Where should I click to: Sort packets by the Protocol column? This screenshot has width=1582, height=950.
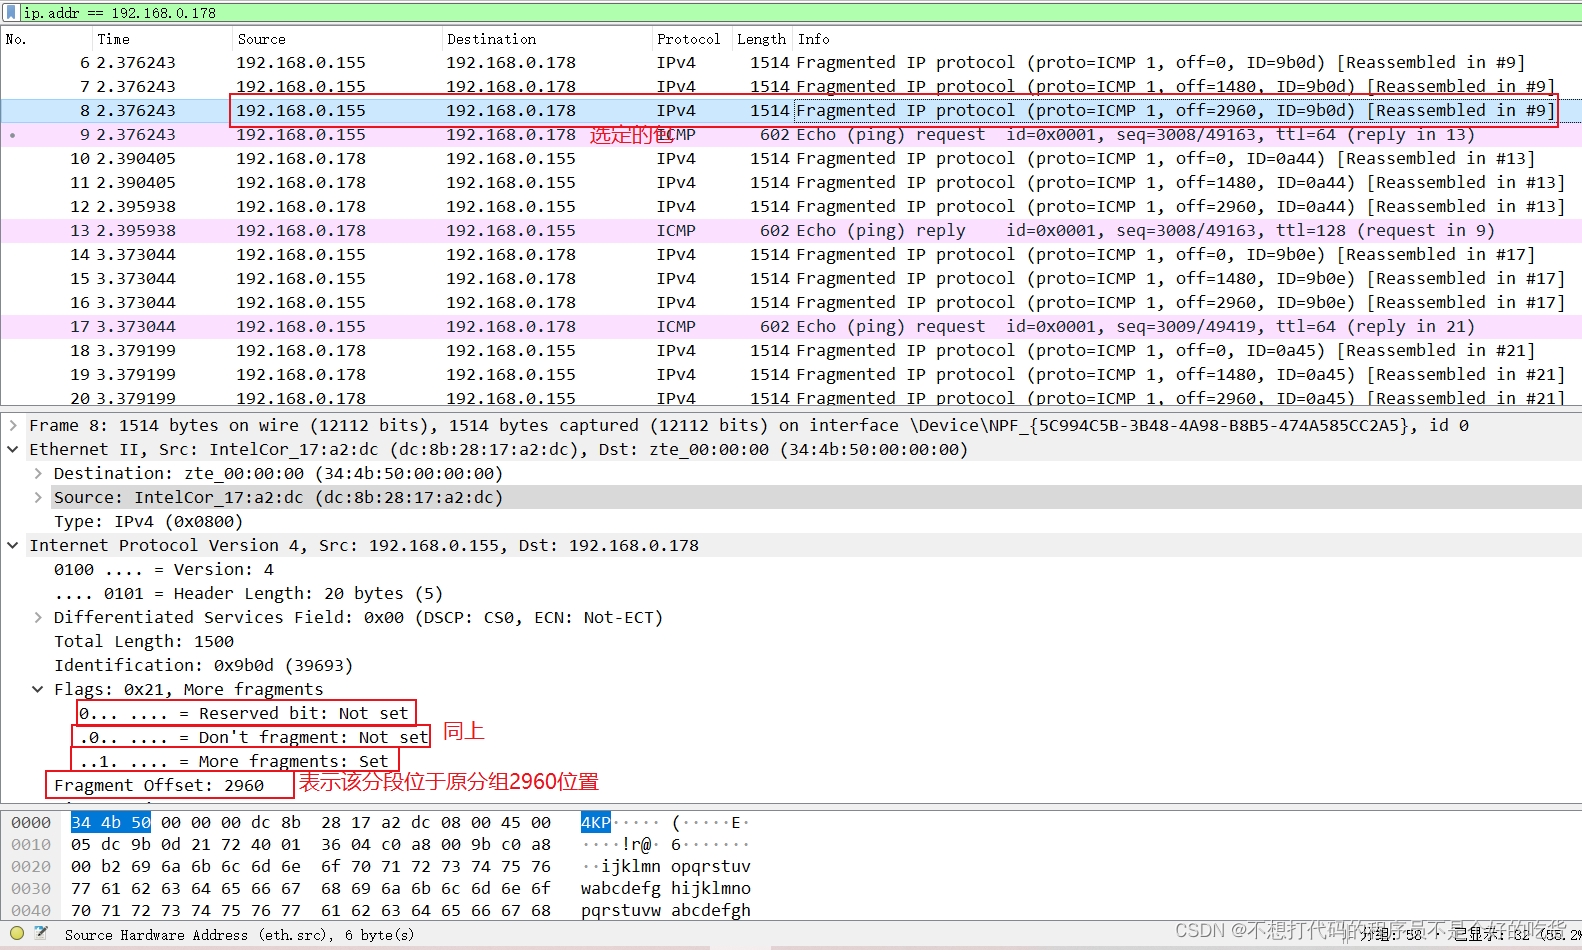click(692, 39)
